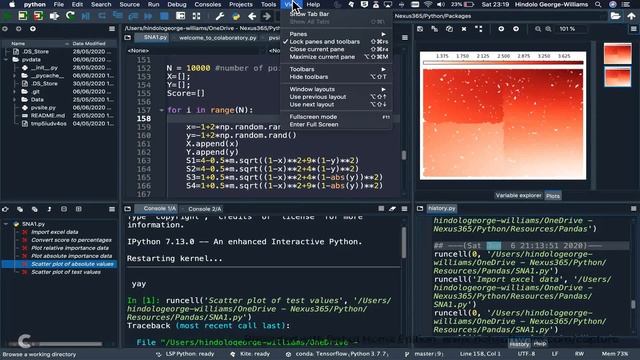This screenshot has height=360, width=640.
Task: Click the browse working directory folder icon
Action: [x=615, y=16]
